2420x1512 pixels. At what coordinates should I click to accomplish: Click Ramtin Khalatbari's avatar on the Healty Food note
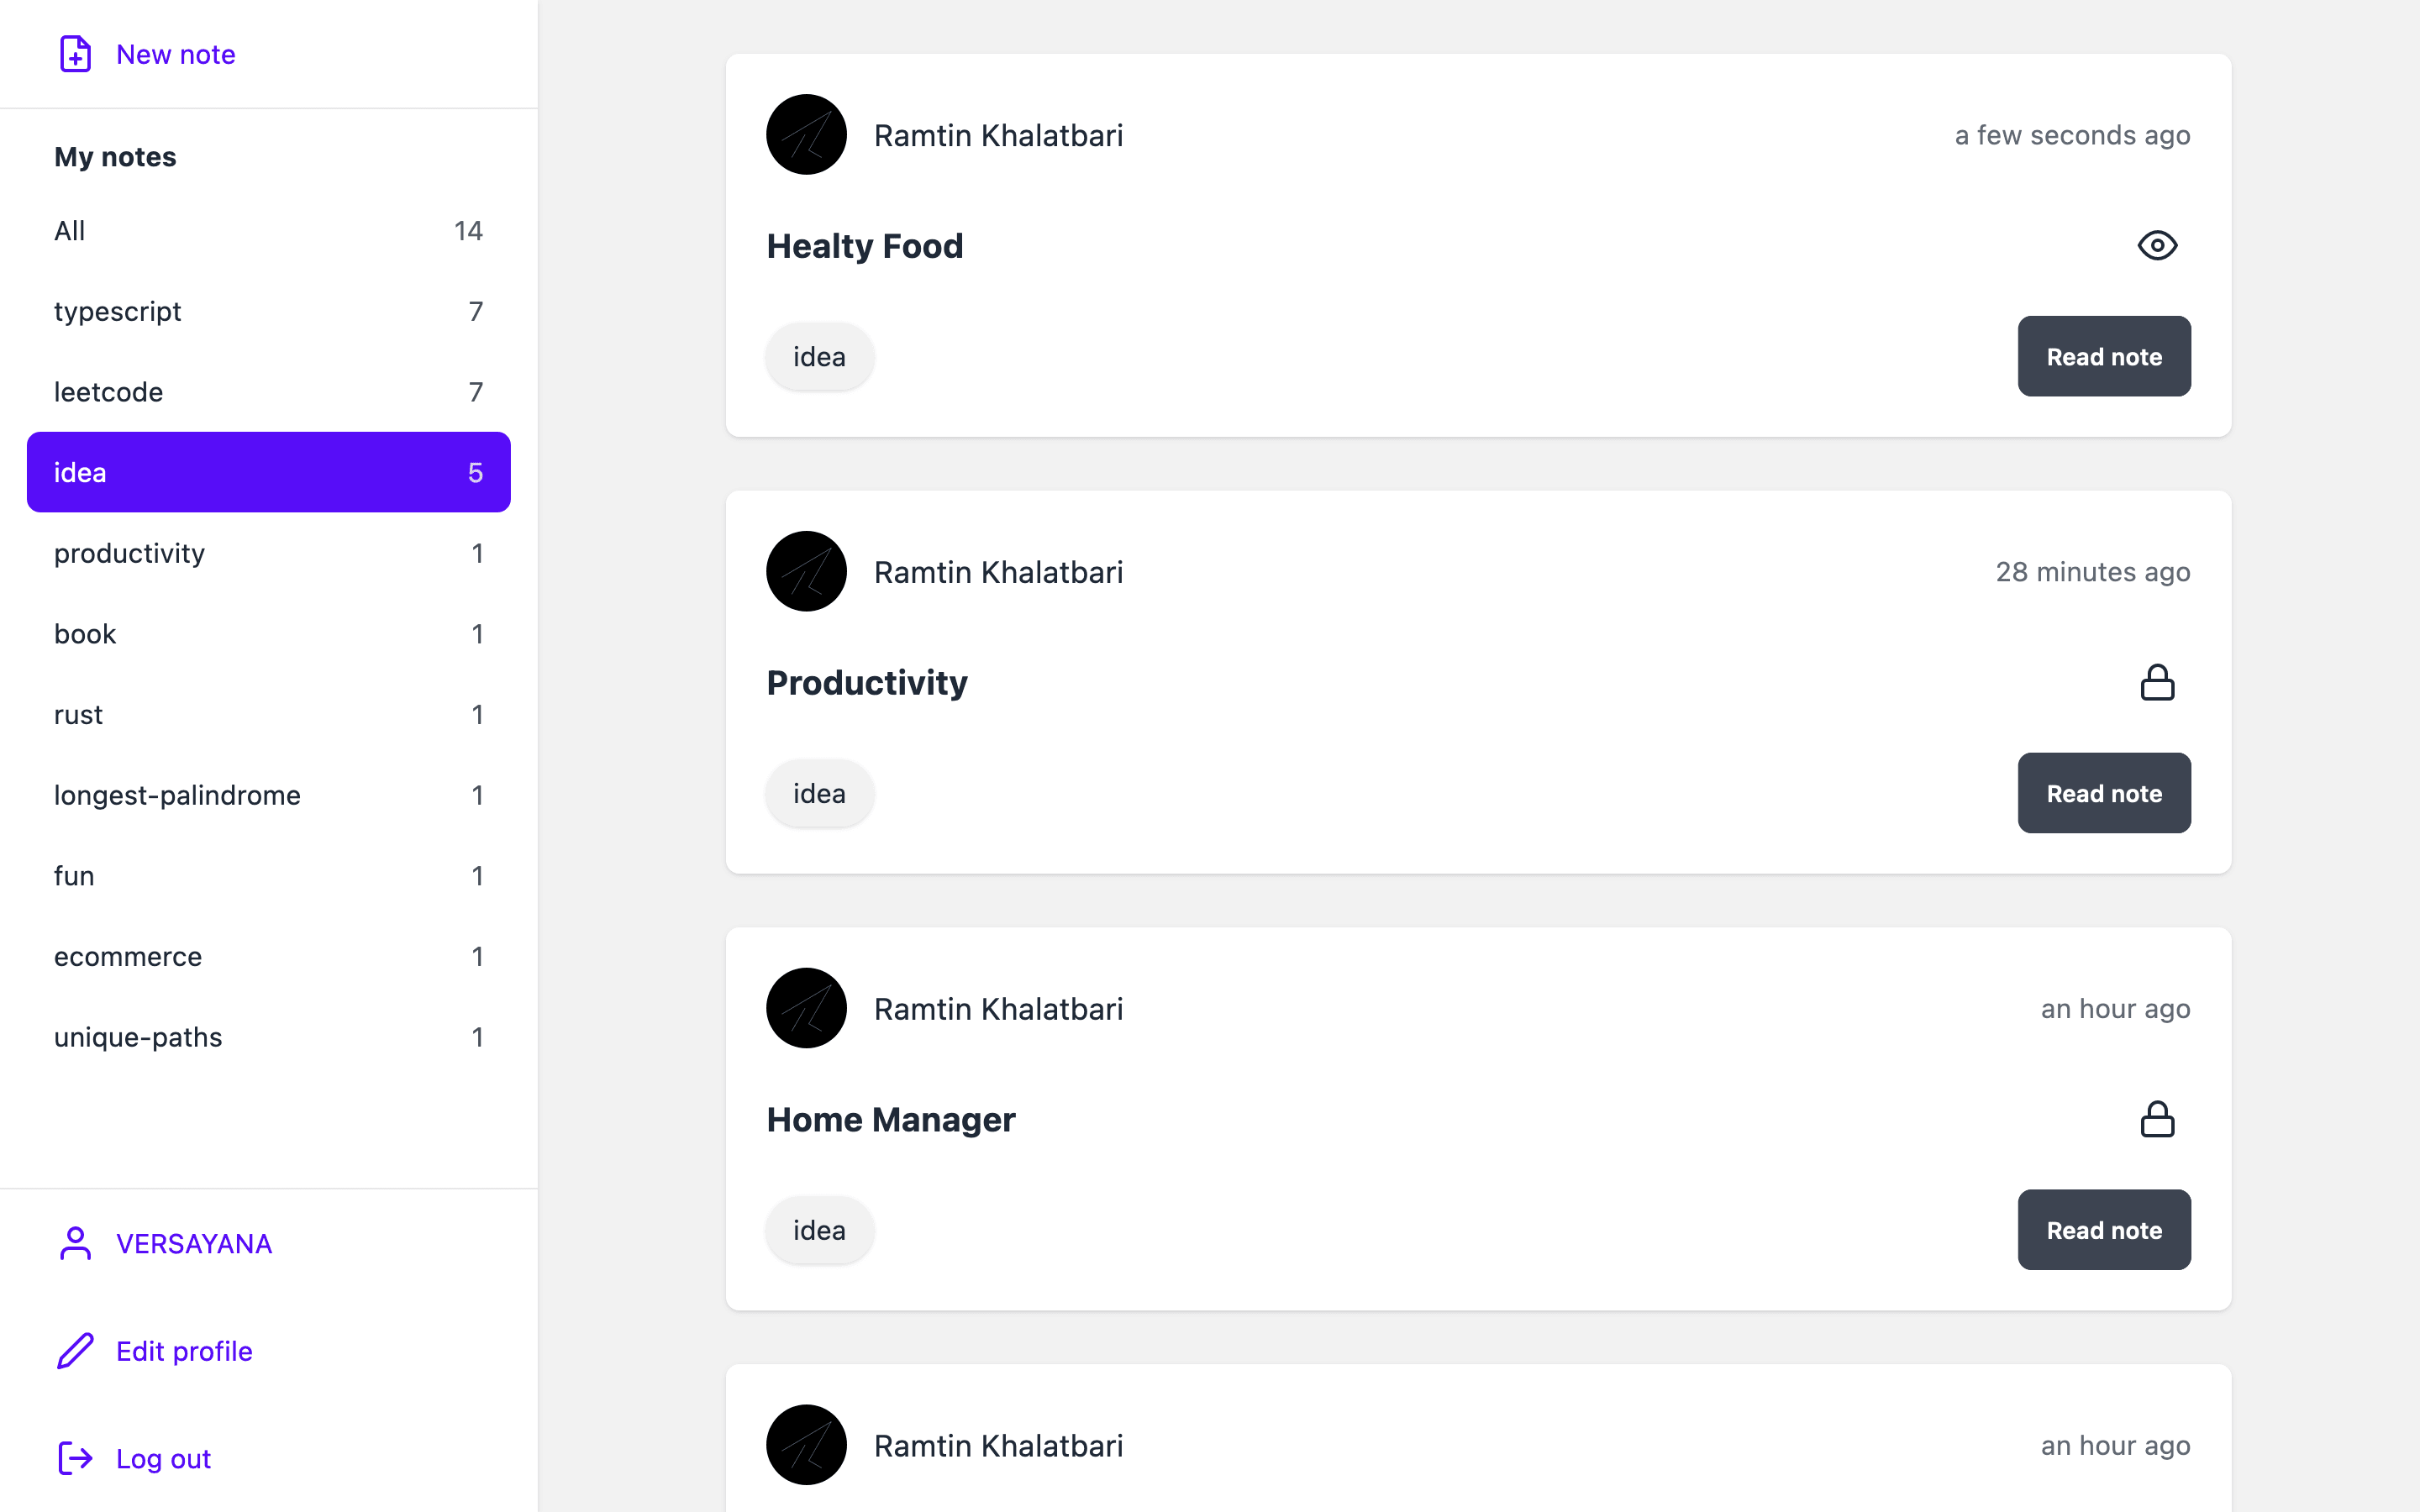click(x=806, y=134)
